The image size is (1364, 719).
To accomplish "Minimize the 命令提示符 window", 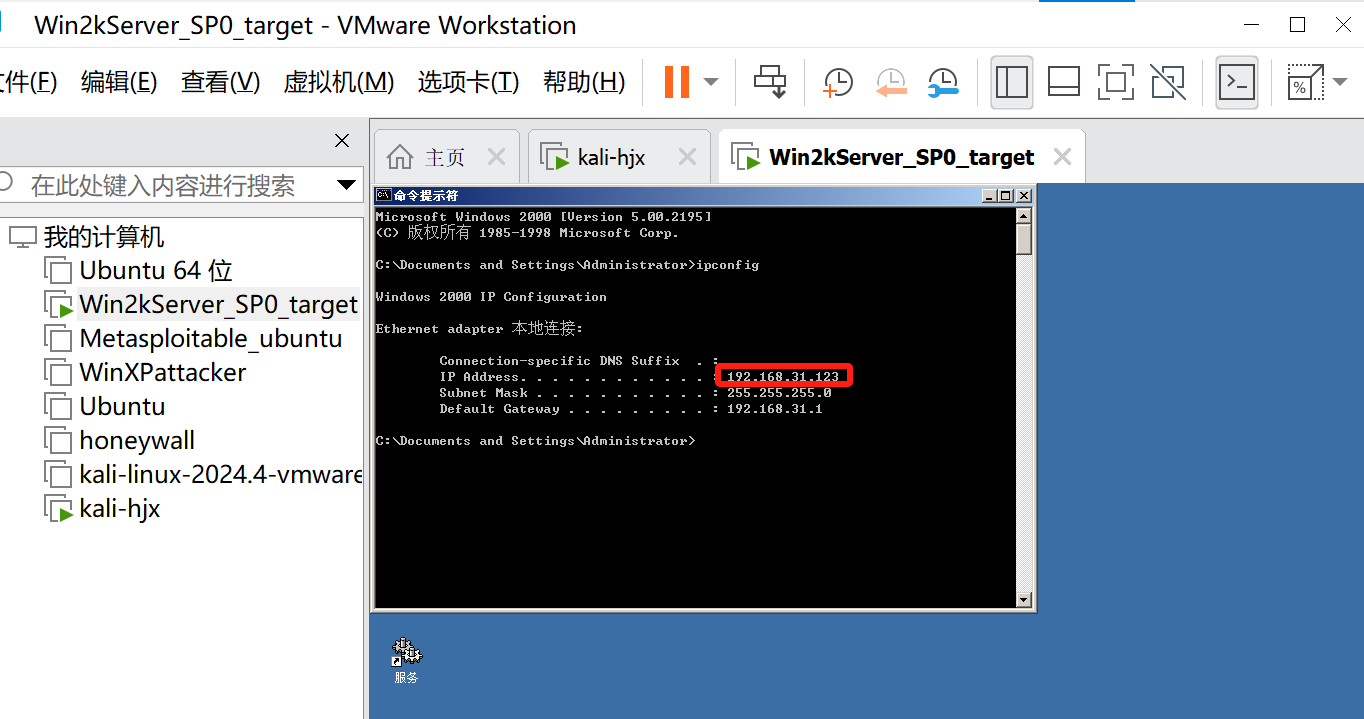I will 990,196.
